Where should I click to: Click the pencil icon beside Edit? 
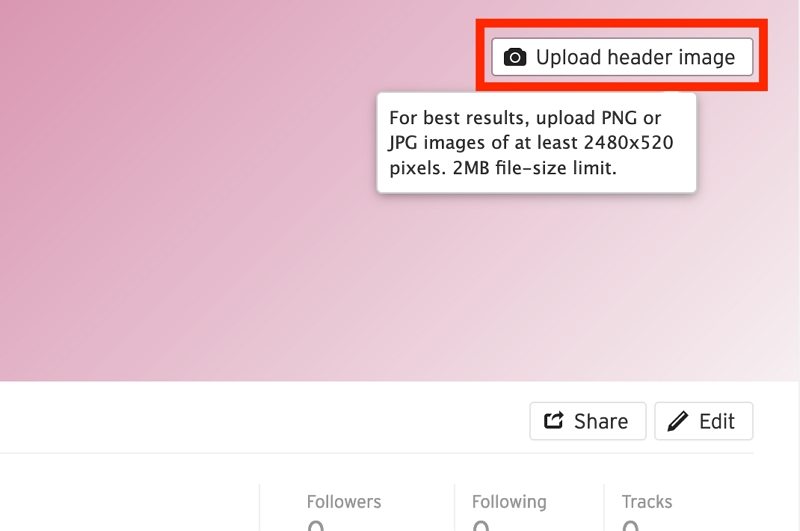(678, 421)
